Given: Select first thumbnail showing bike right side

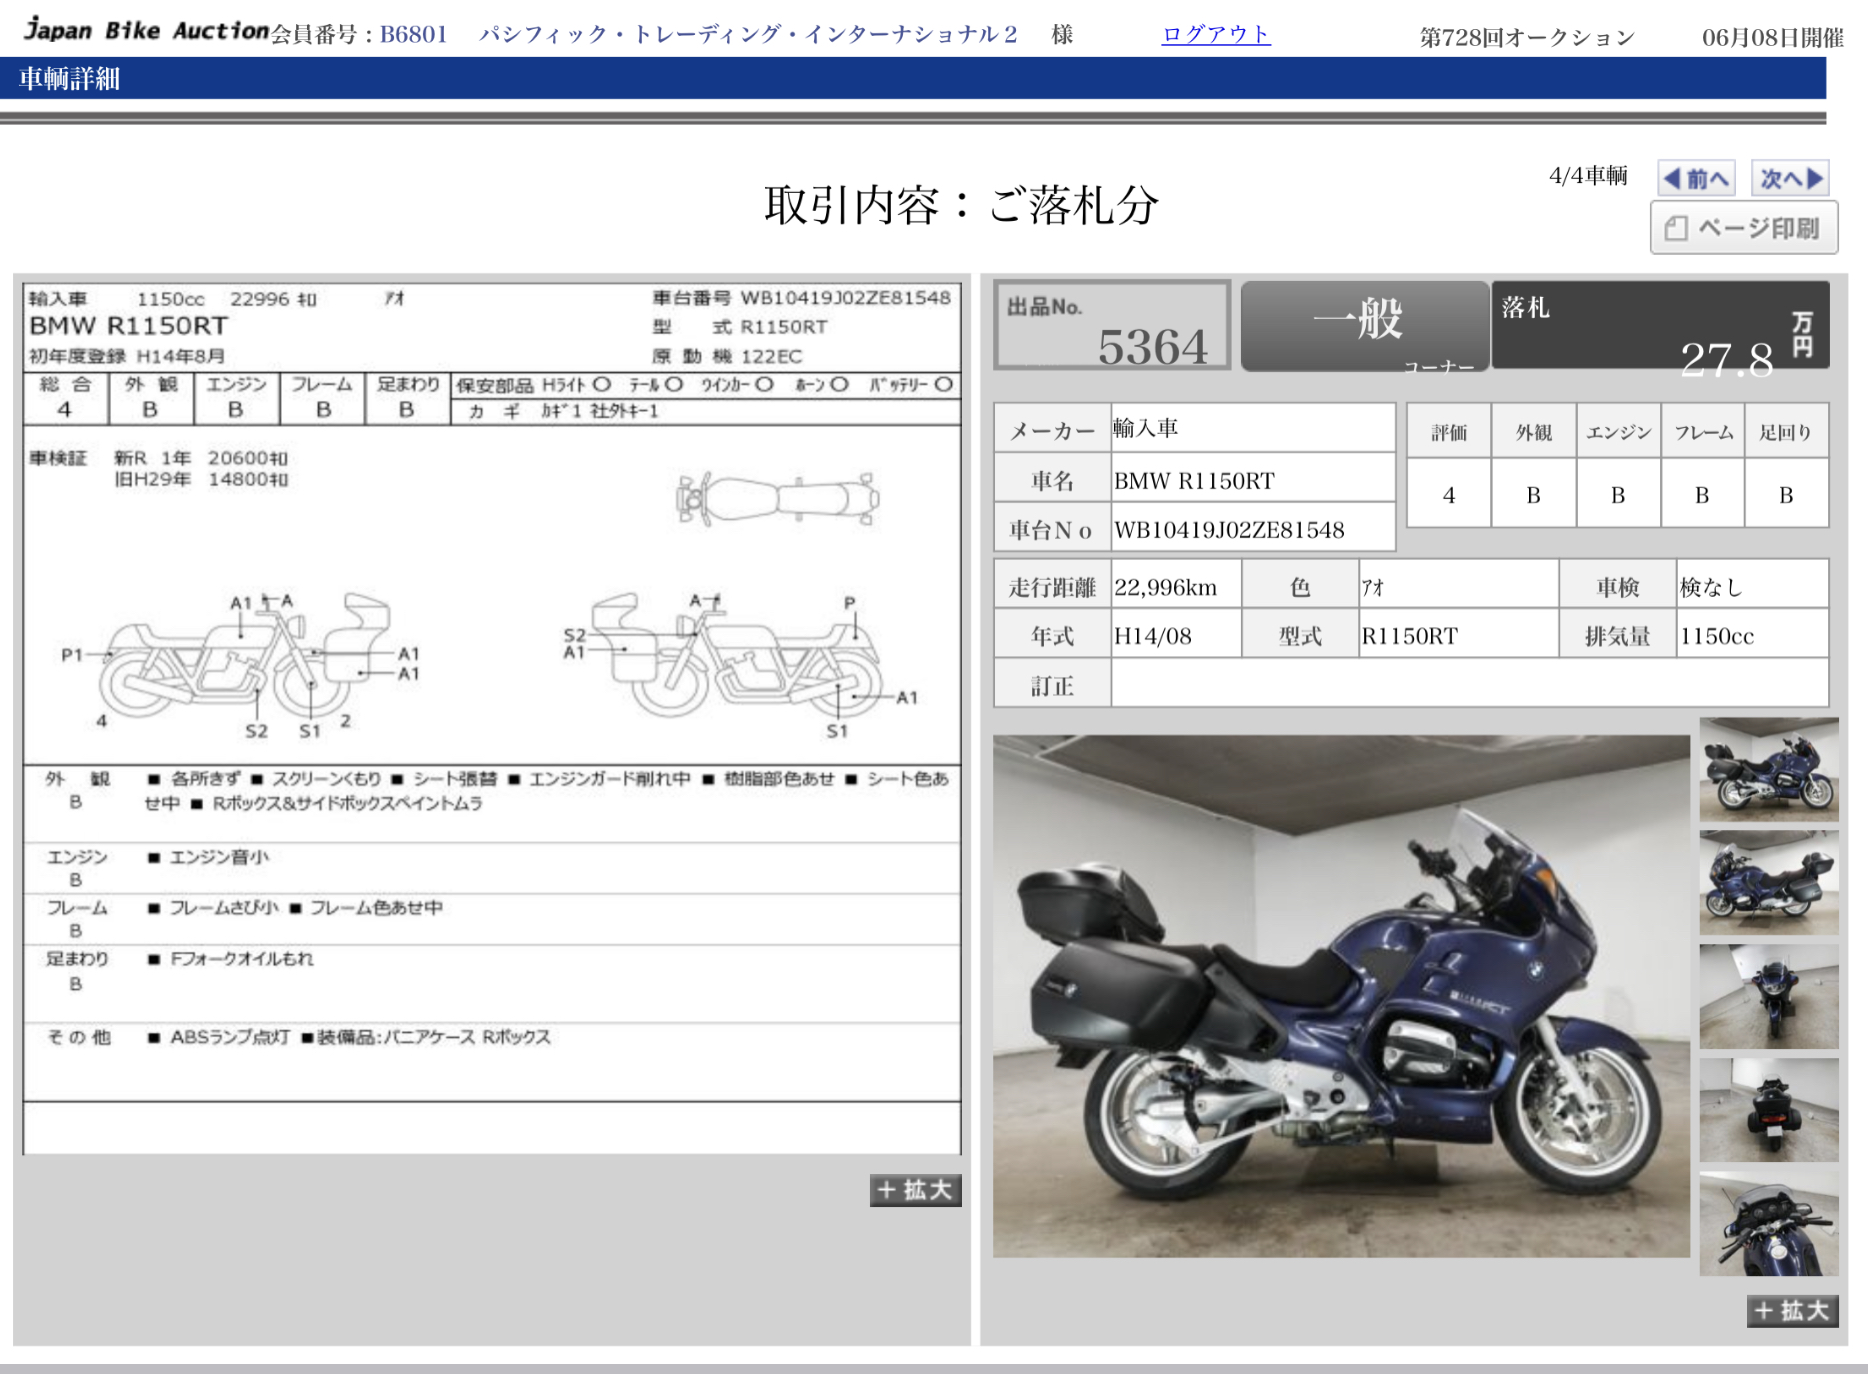Looking at the screenshot, I should [1768, 770].
